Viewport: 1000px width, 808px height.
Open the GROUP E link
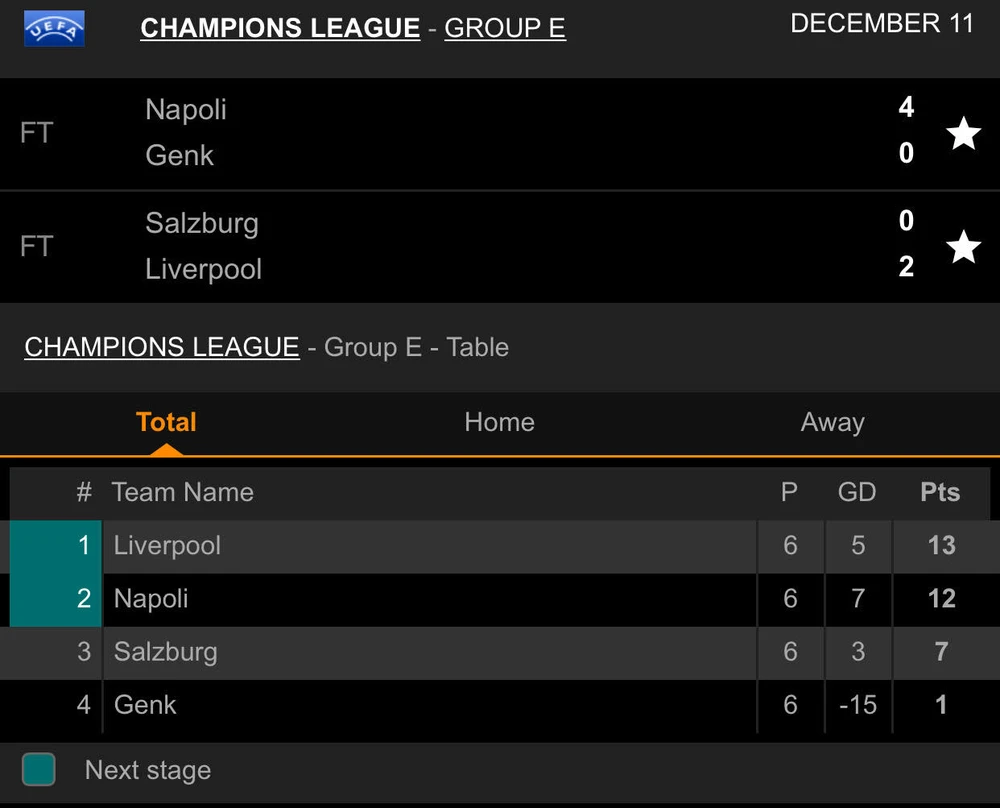[504, 28]
